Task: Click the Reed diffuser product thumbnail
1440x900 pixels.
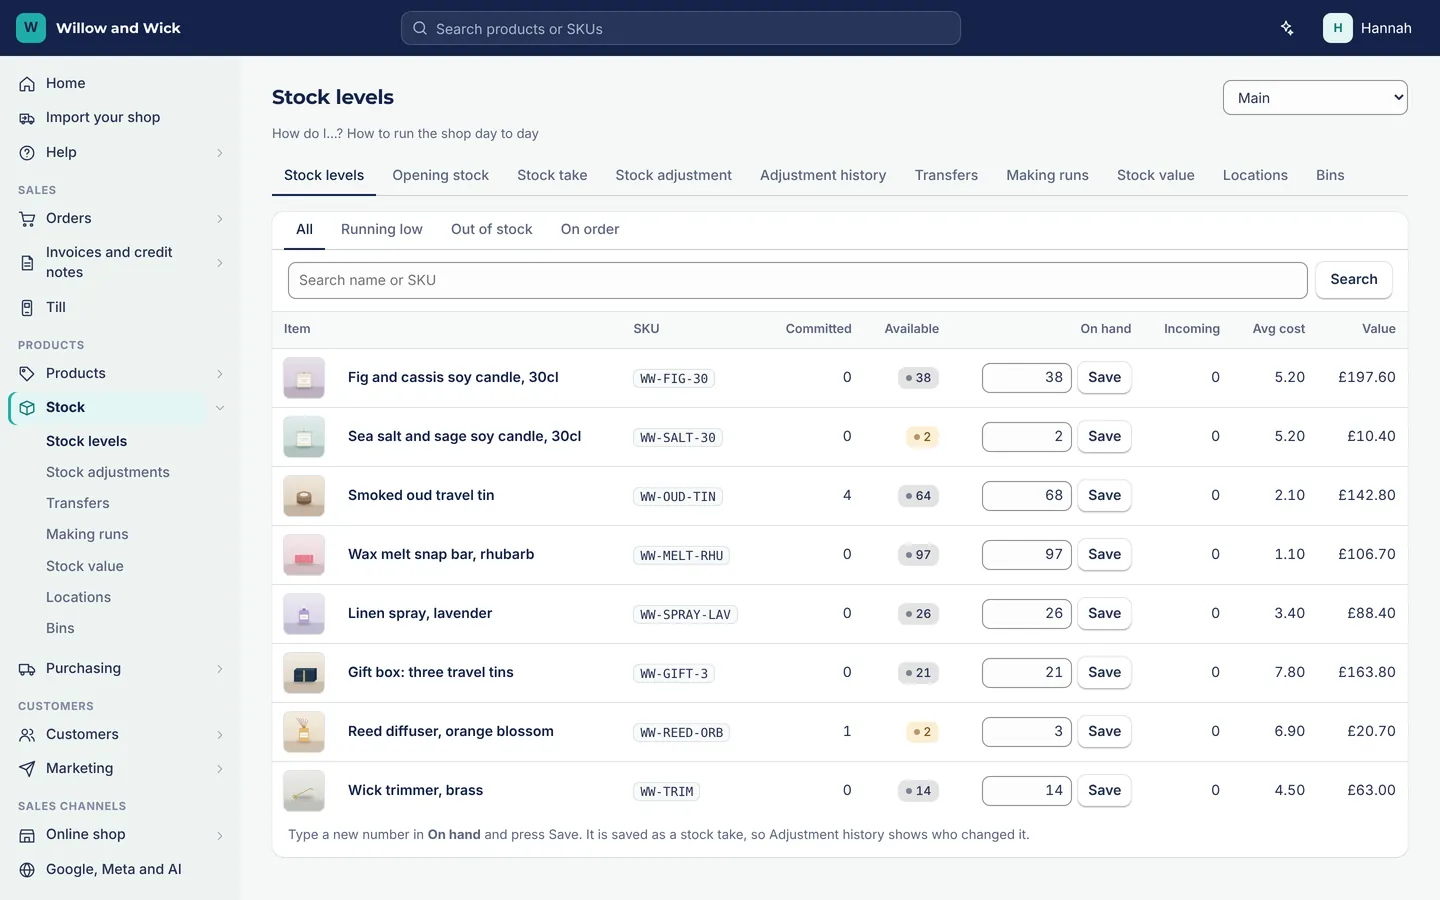Action: click(304, 732)
